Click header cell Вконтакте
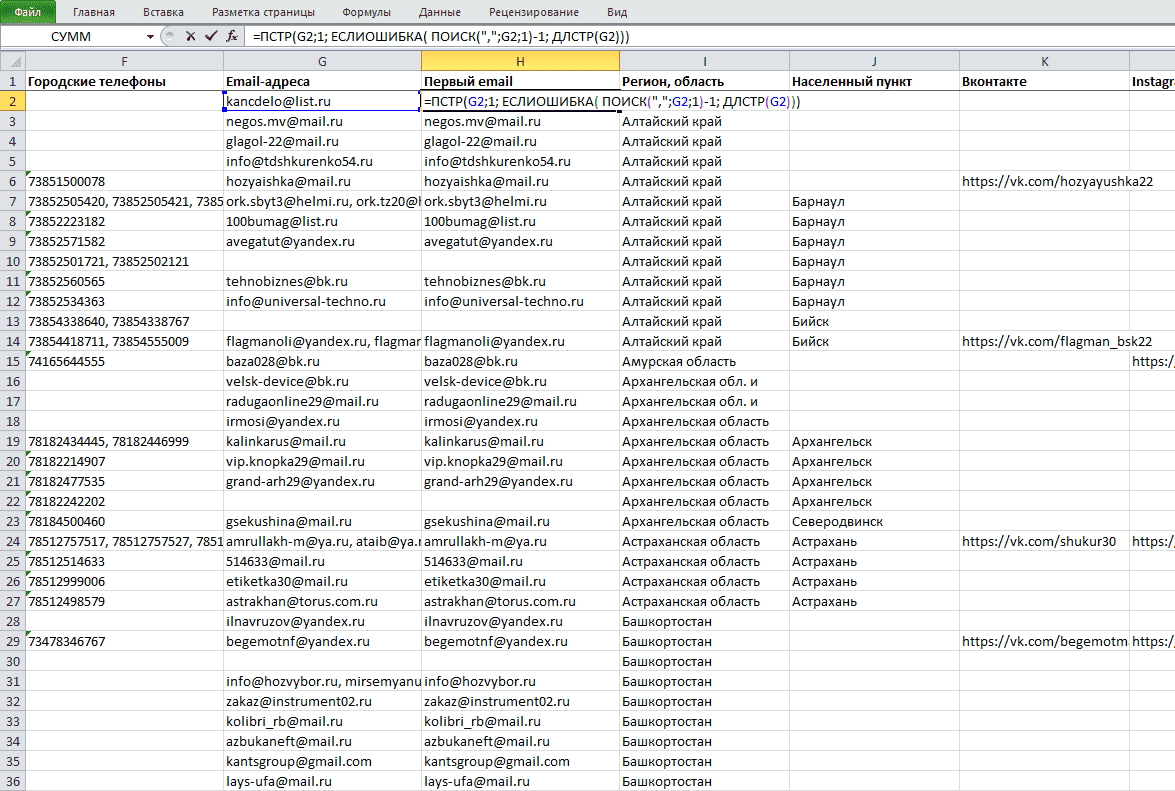Image resolution: width=1175 pixels, height=791 pixels. (1044, 81)
